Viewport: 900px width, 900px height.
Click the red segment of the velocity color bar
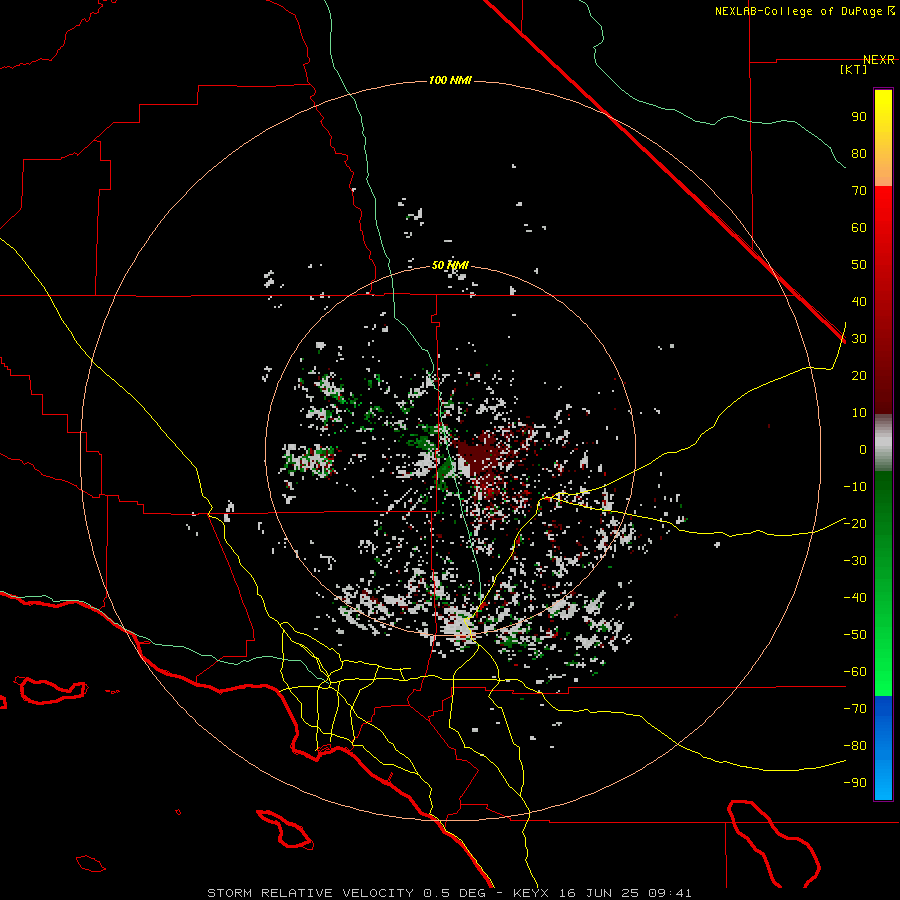click(883, 300)
